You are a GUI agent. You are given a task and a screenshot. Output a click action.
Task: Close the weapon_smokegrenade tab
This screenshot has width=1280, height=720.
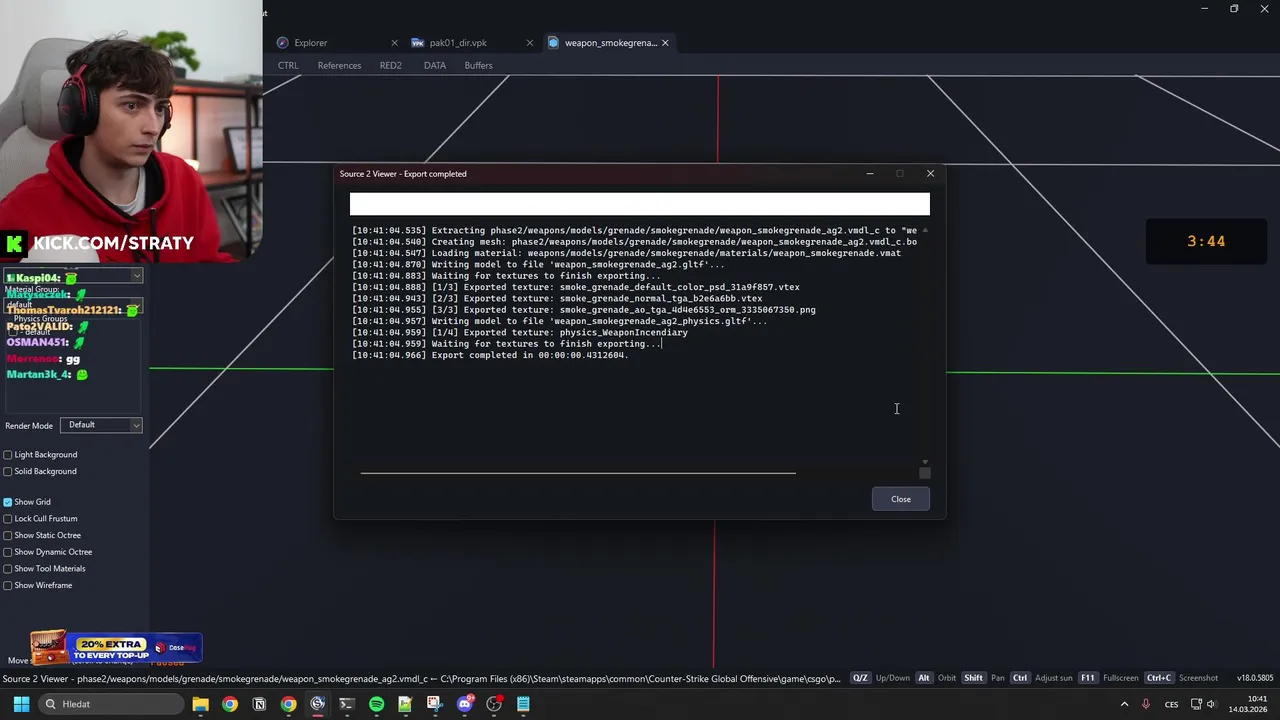(x=665, y=43)
